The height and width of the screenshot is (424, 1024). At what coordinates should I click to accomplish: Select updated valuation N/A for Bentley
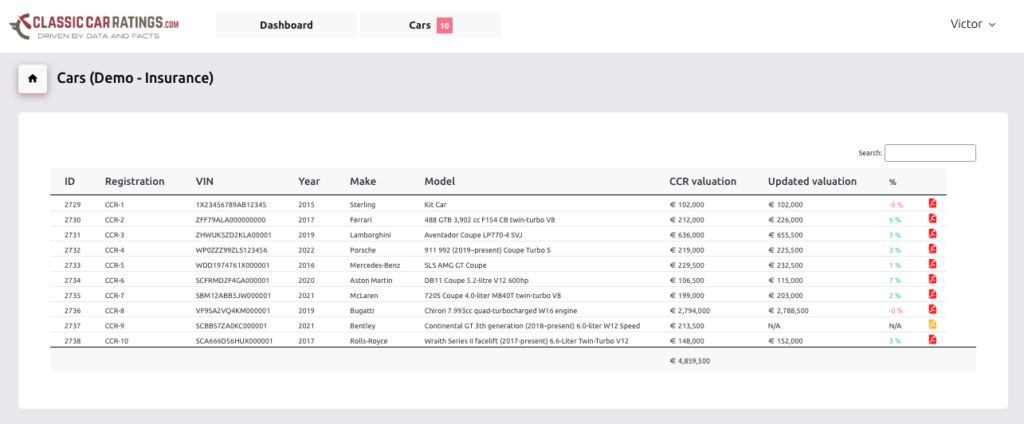(774, 325)
